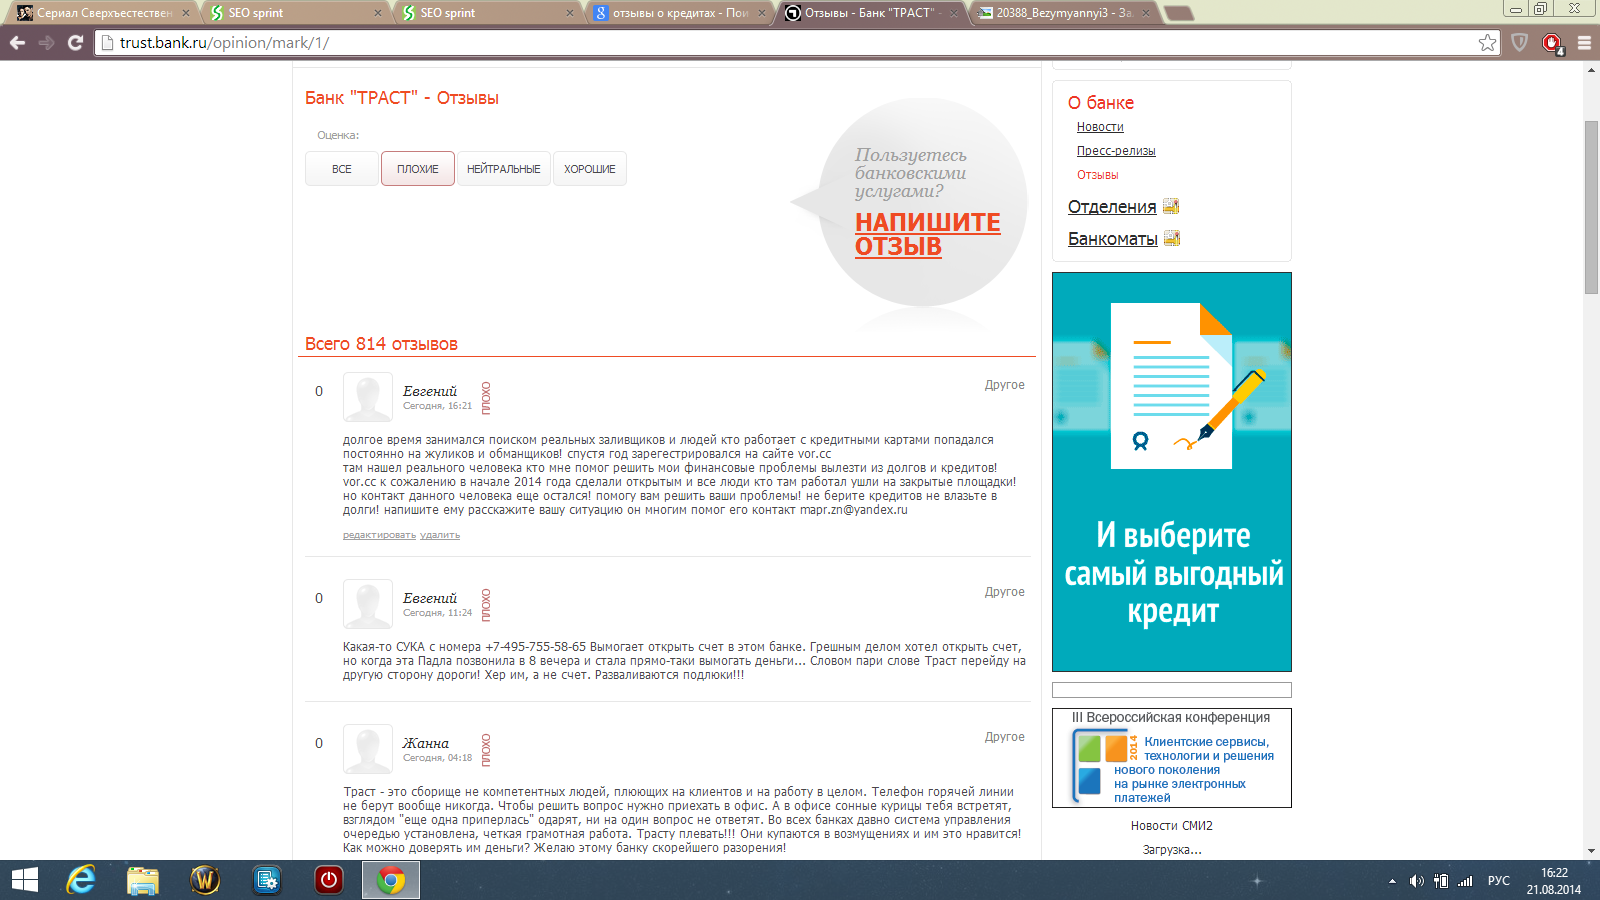Open the settings monitor taskbar icon
The width and height of the screenshot is (1600, 900).
[x=267, y=880]
